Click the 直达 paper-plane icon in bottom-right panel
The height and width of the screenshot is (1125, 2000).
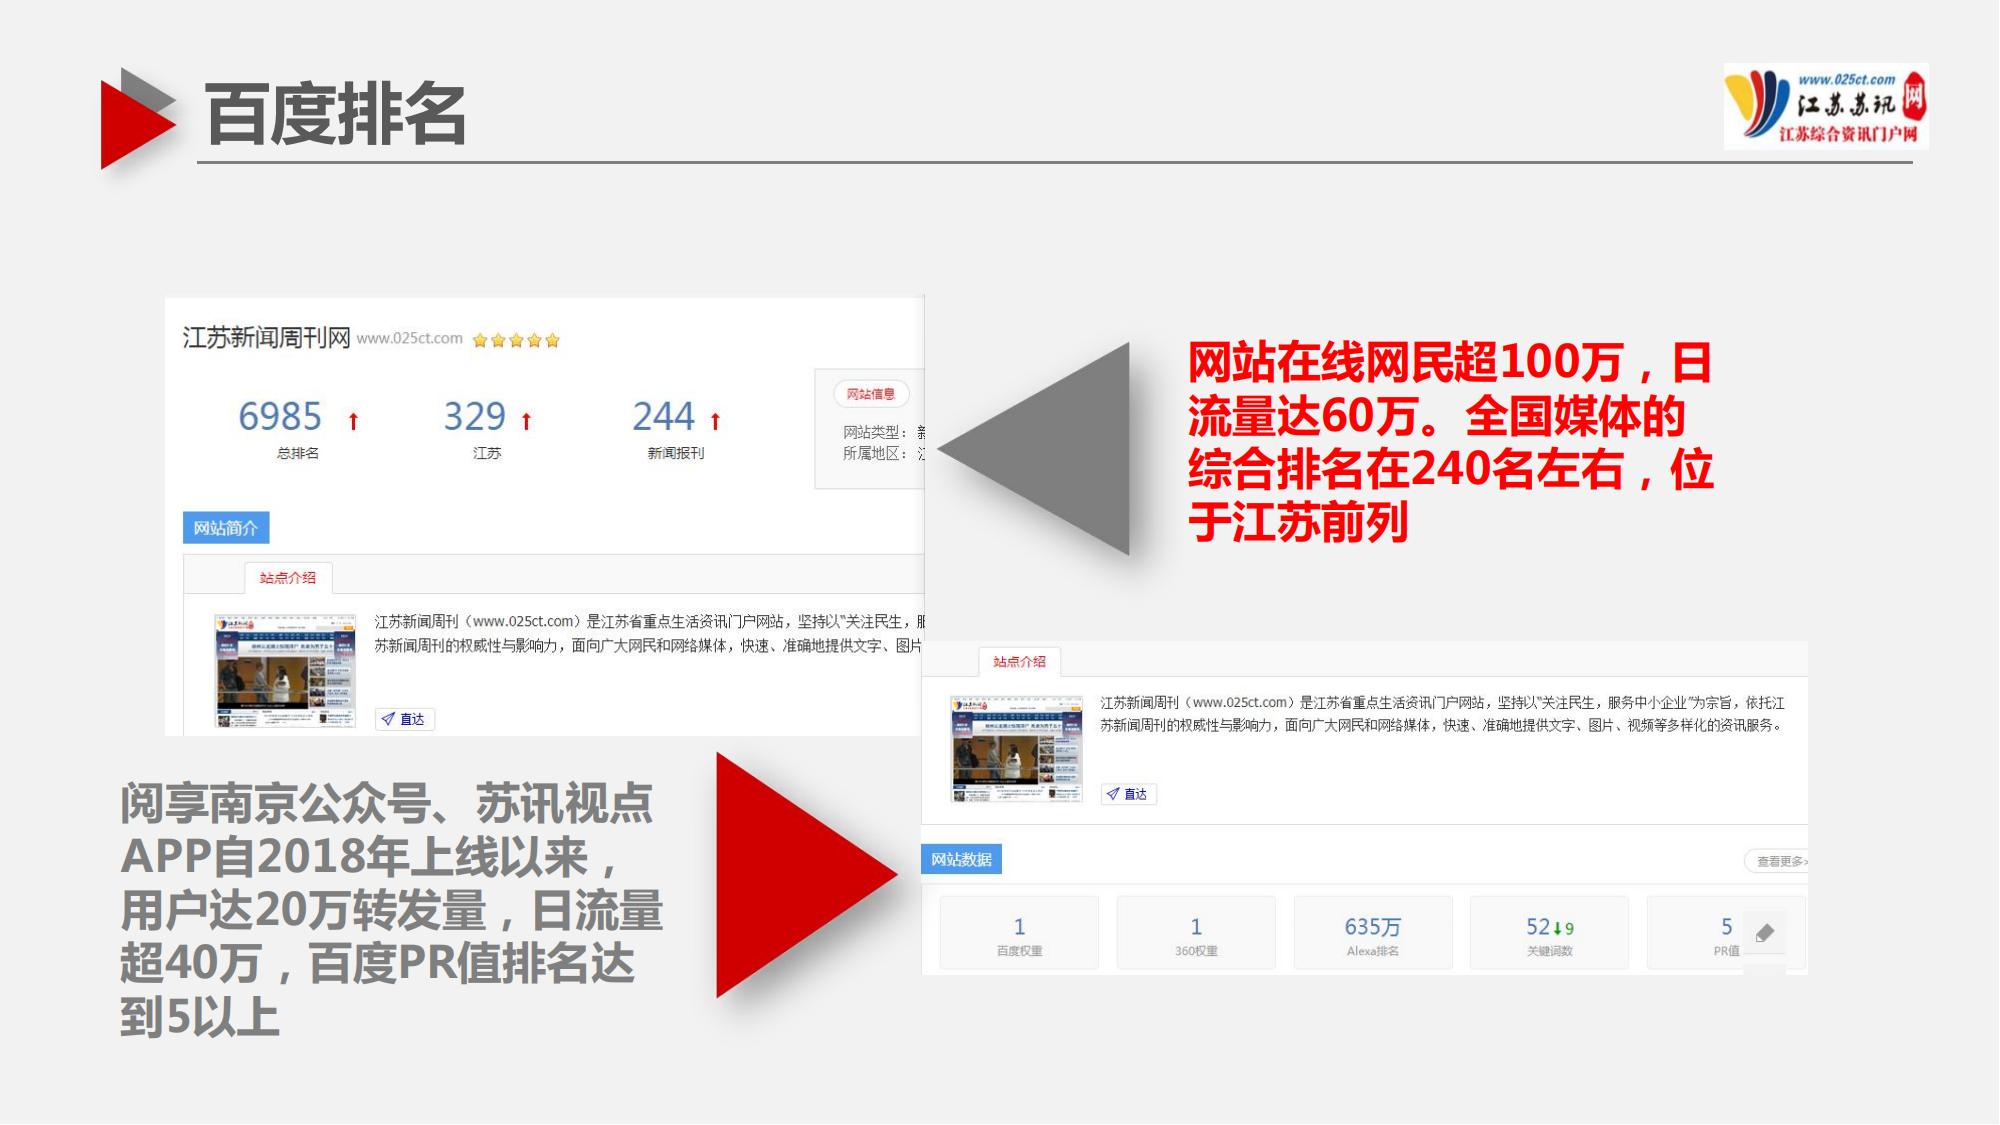[x=1112, y=794]
